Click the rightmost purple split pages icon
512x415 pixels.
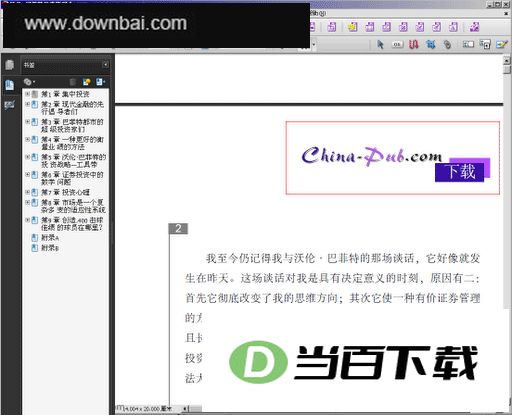pyautogui.click(x=474, y=27)
